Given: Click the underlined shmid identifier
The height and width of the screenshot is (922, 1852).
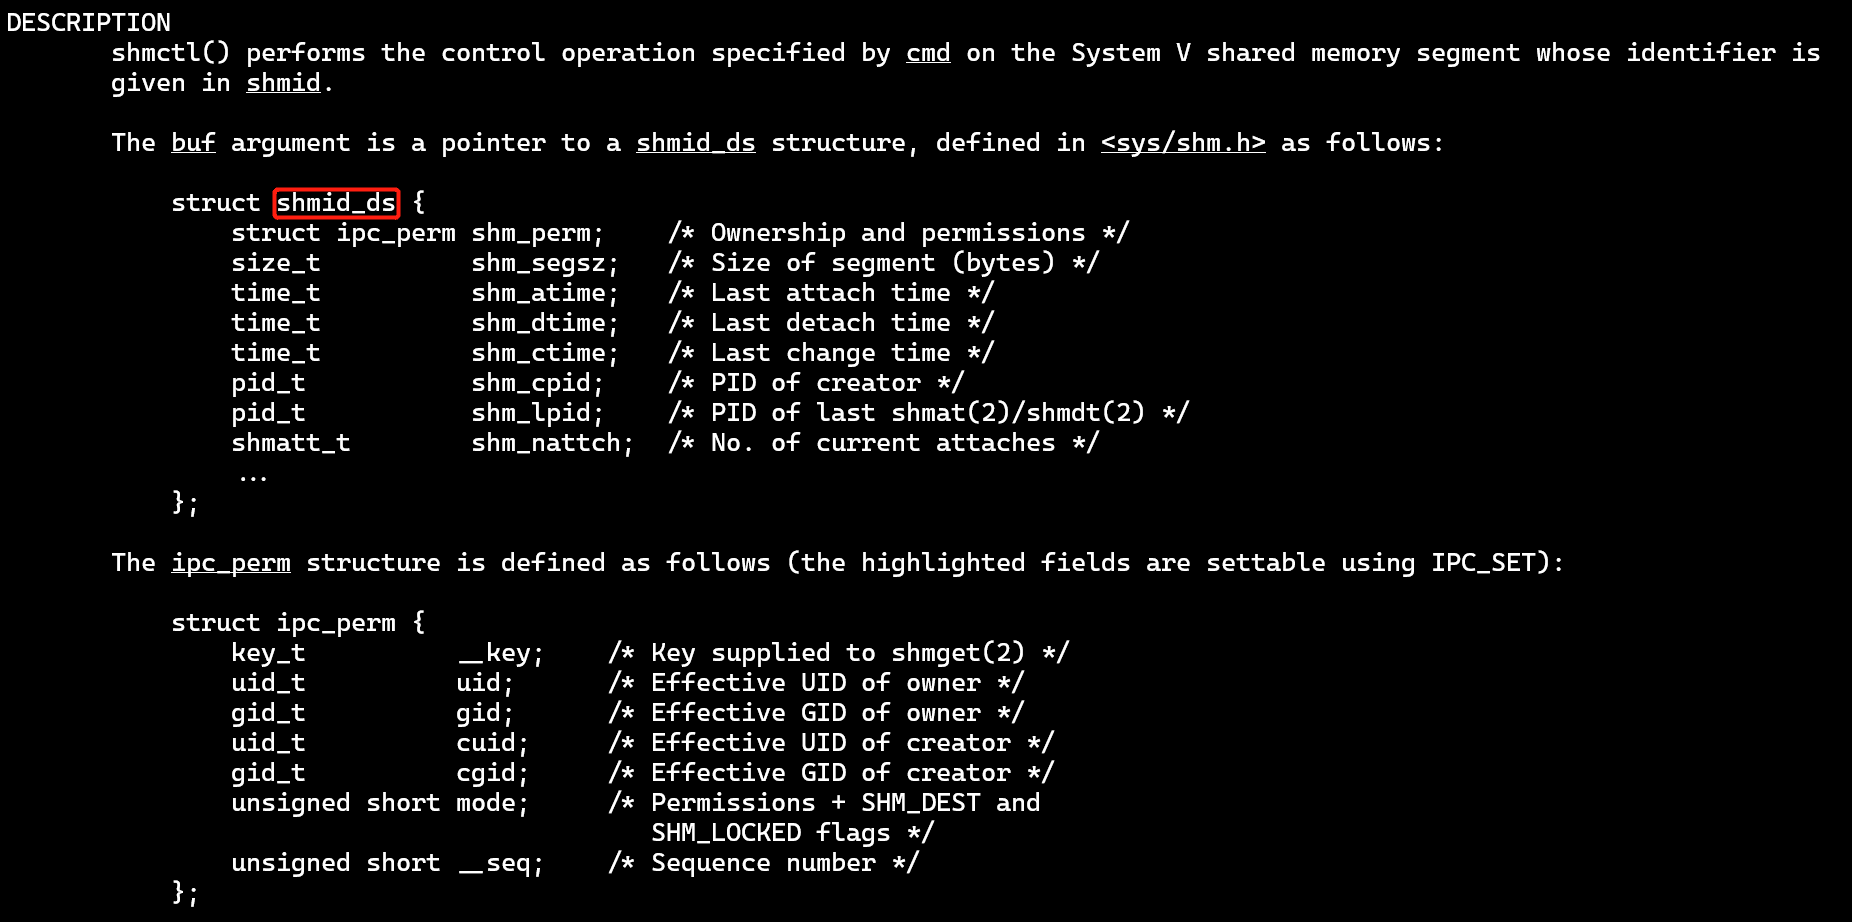Looking at the screenshot, I should [283, 83].
